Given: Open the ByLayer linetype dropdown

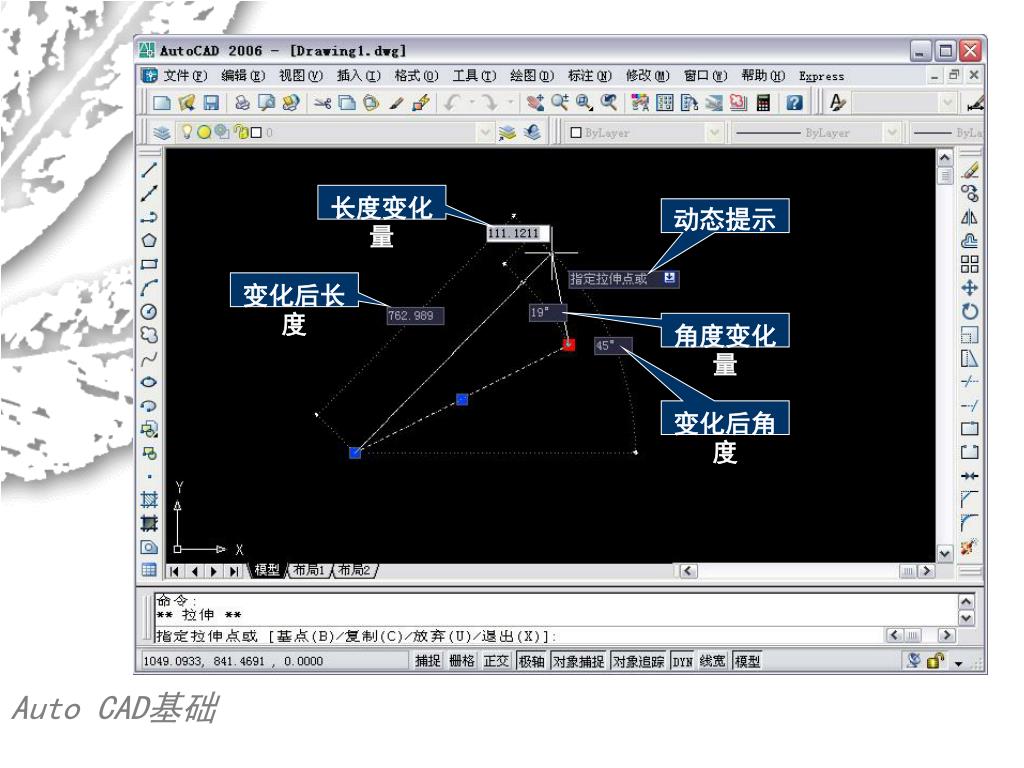Looking at the screenshot, I should point(892,133).
